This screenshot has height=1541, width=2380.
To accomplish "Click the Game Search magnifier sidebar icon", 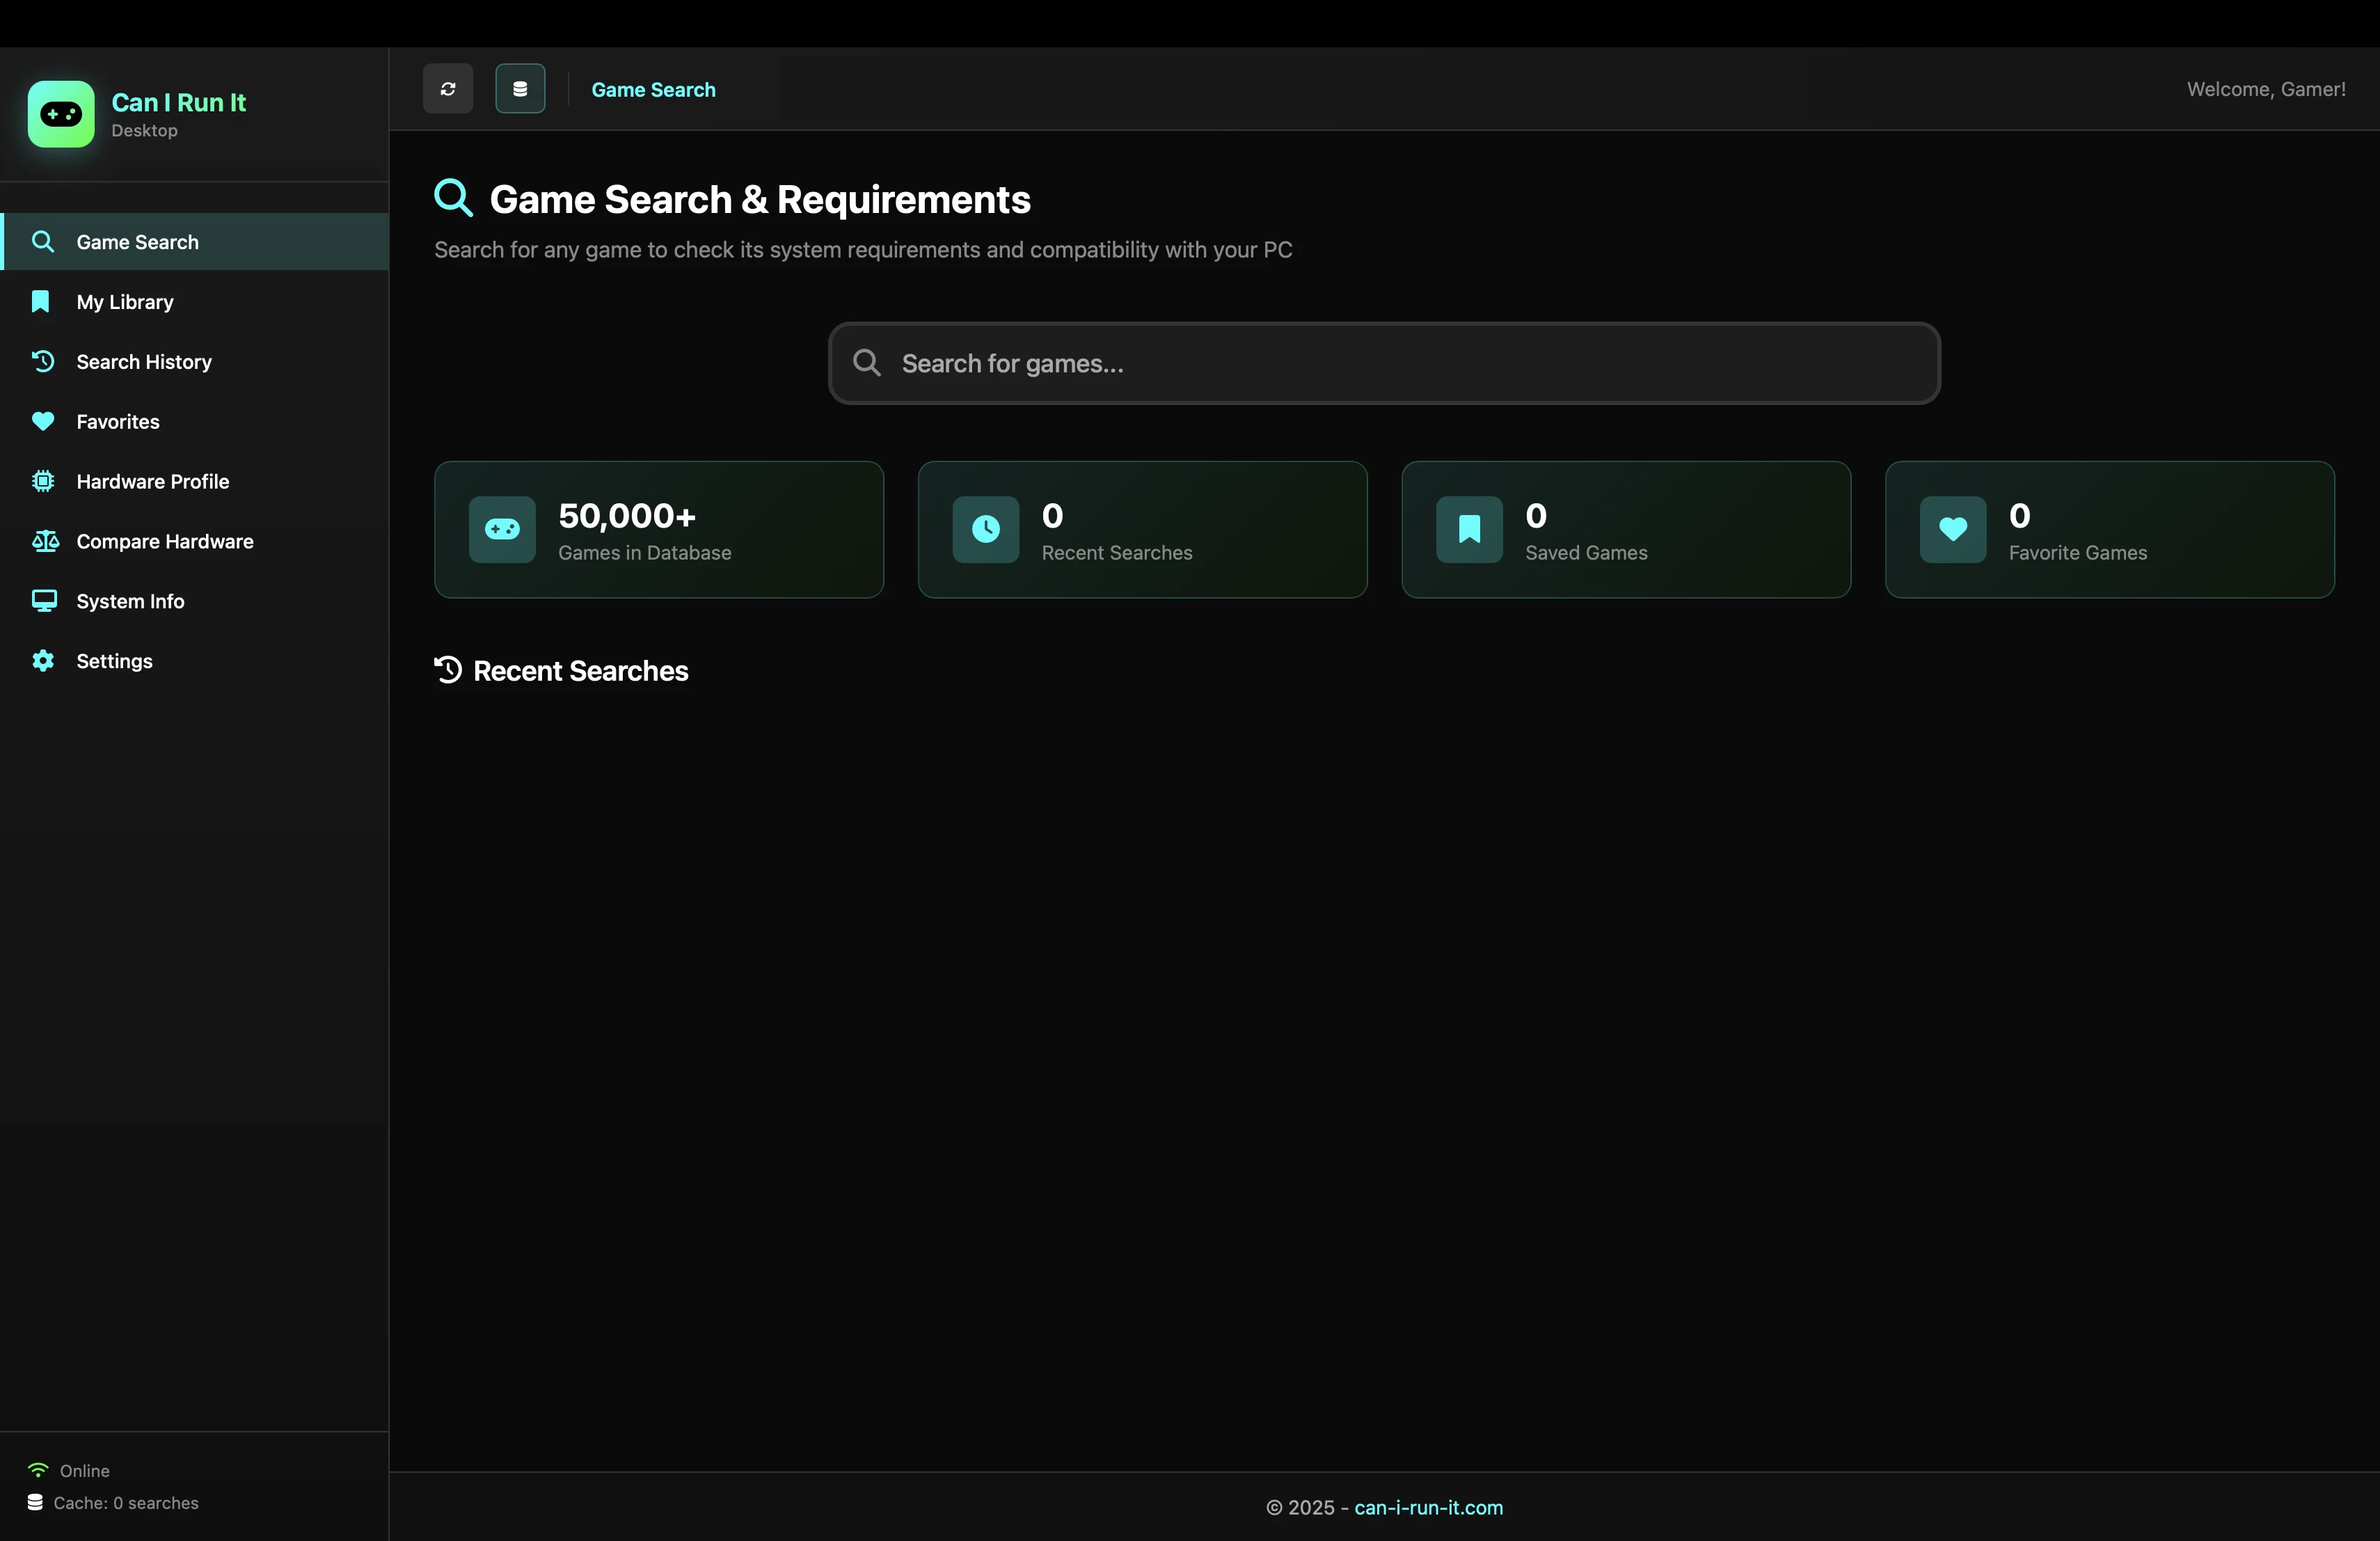I will 43,241.
